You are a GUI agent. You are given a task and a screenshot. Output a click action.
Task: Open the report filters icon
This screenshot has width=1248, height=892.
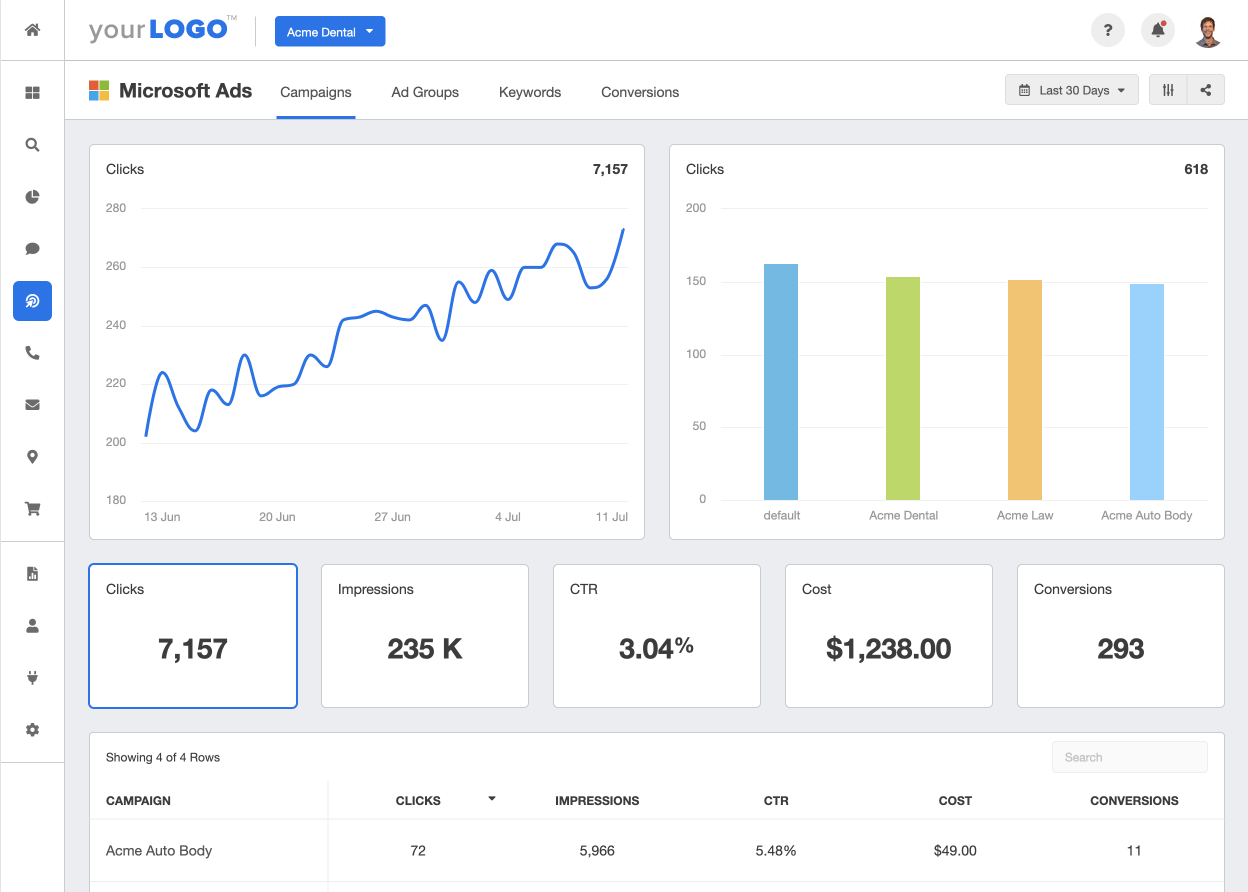(1167, 89)
